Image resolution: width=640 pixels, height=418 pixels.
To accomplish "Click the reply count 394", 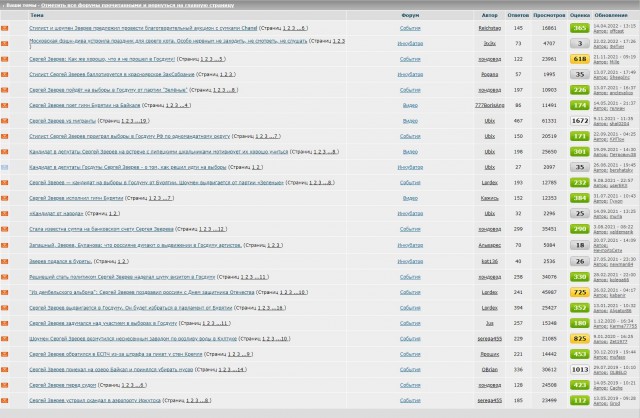I will pyautogui.click(x=518, y=308).
